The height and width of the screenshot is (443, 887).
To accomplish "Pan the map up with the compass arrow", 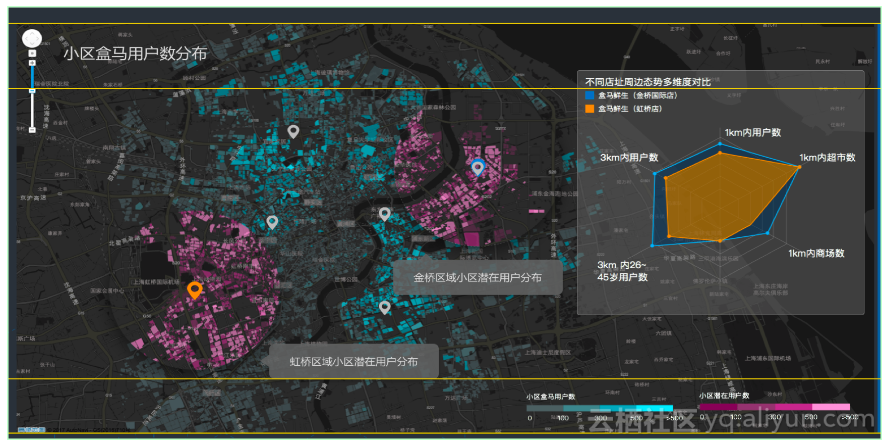I will (x=32, y=33).
